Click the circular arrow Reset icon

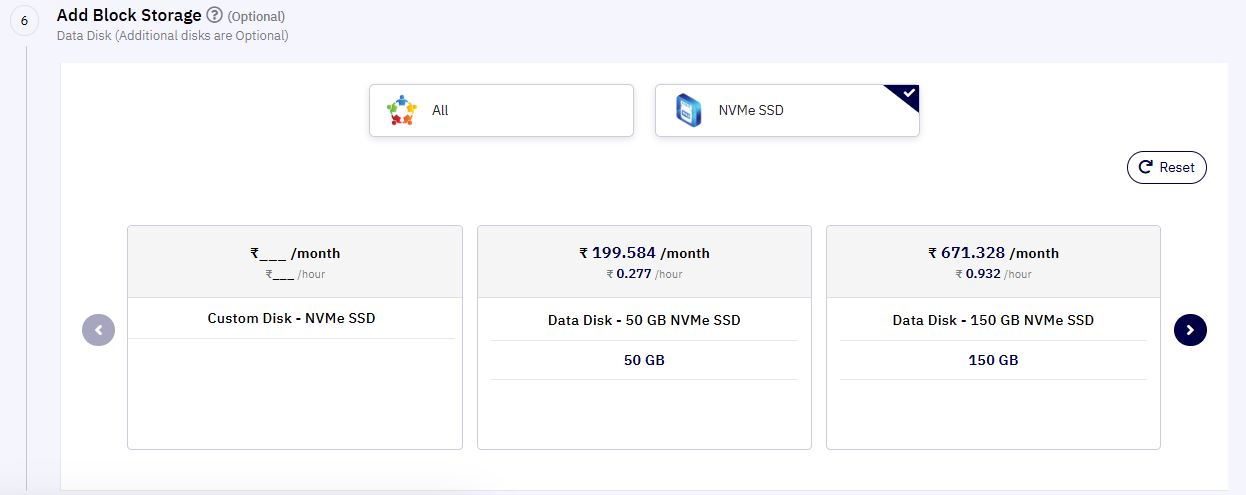[1144, 168]
